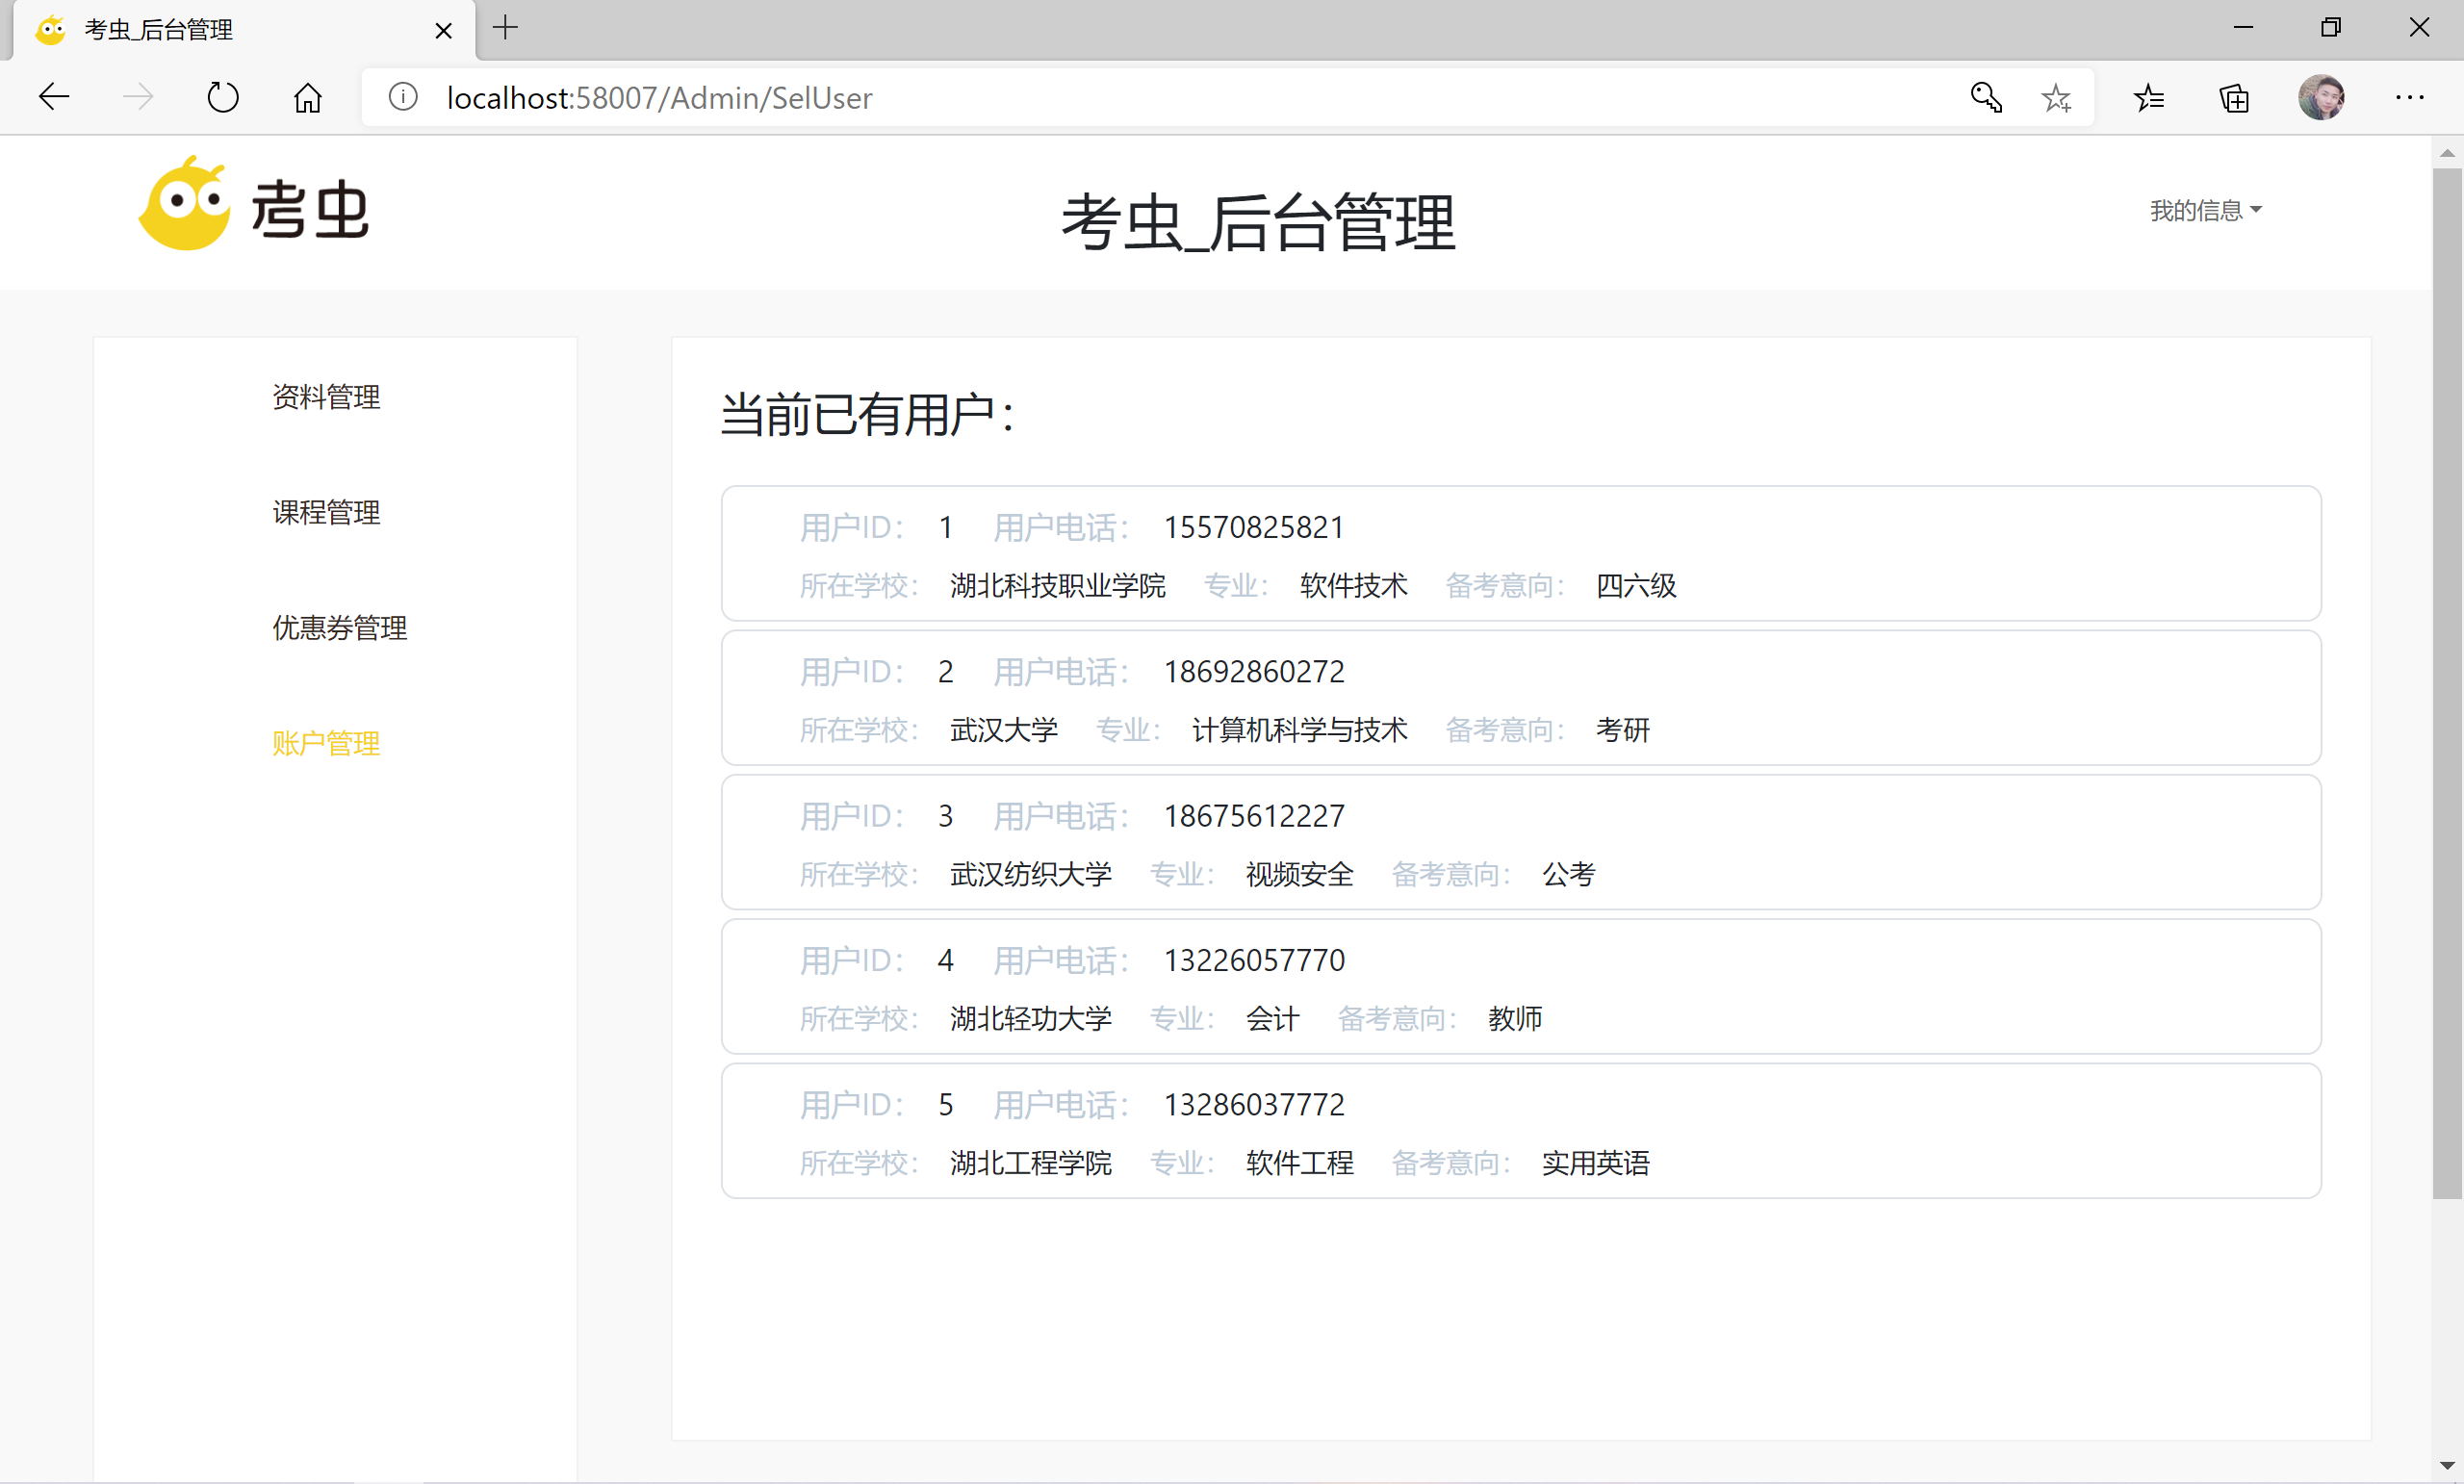Refresh the page with reload icon
Image resolution: width=2464 pixels, height=1484 pixels.
222,97
